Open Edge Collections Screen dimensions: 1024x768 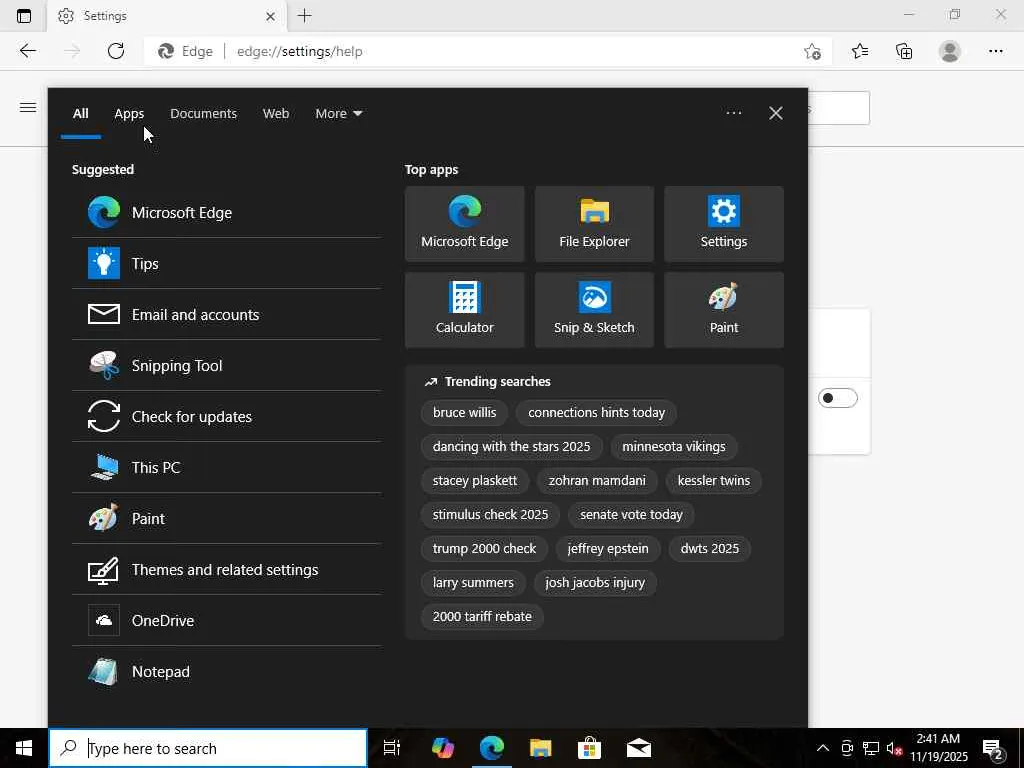coord(904,51)
